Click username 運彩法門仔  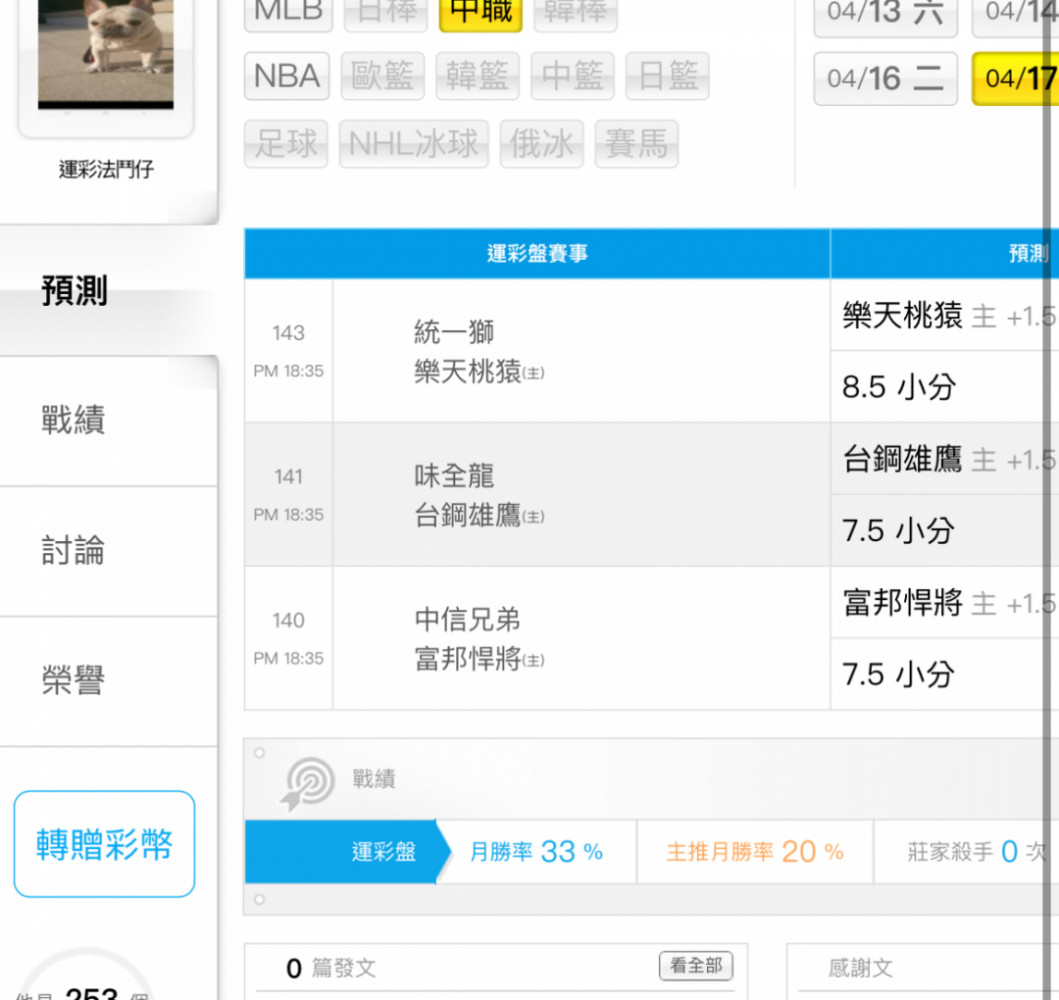(106, 169)
